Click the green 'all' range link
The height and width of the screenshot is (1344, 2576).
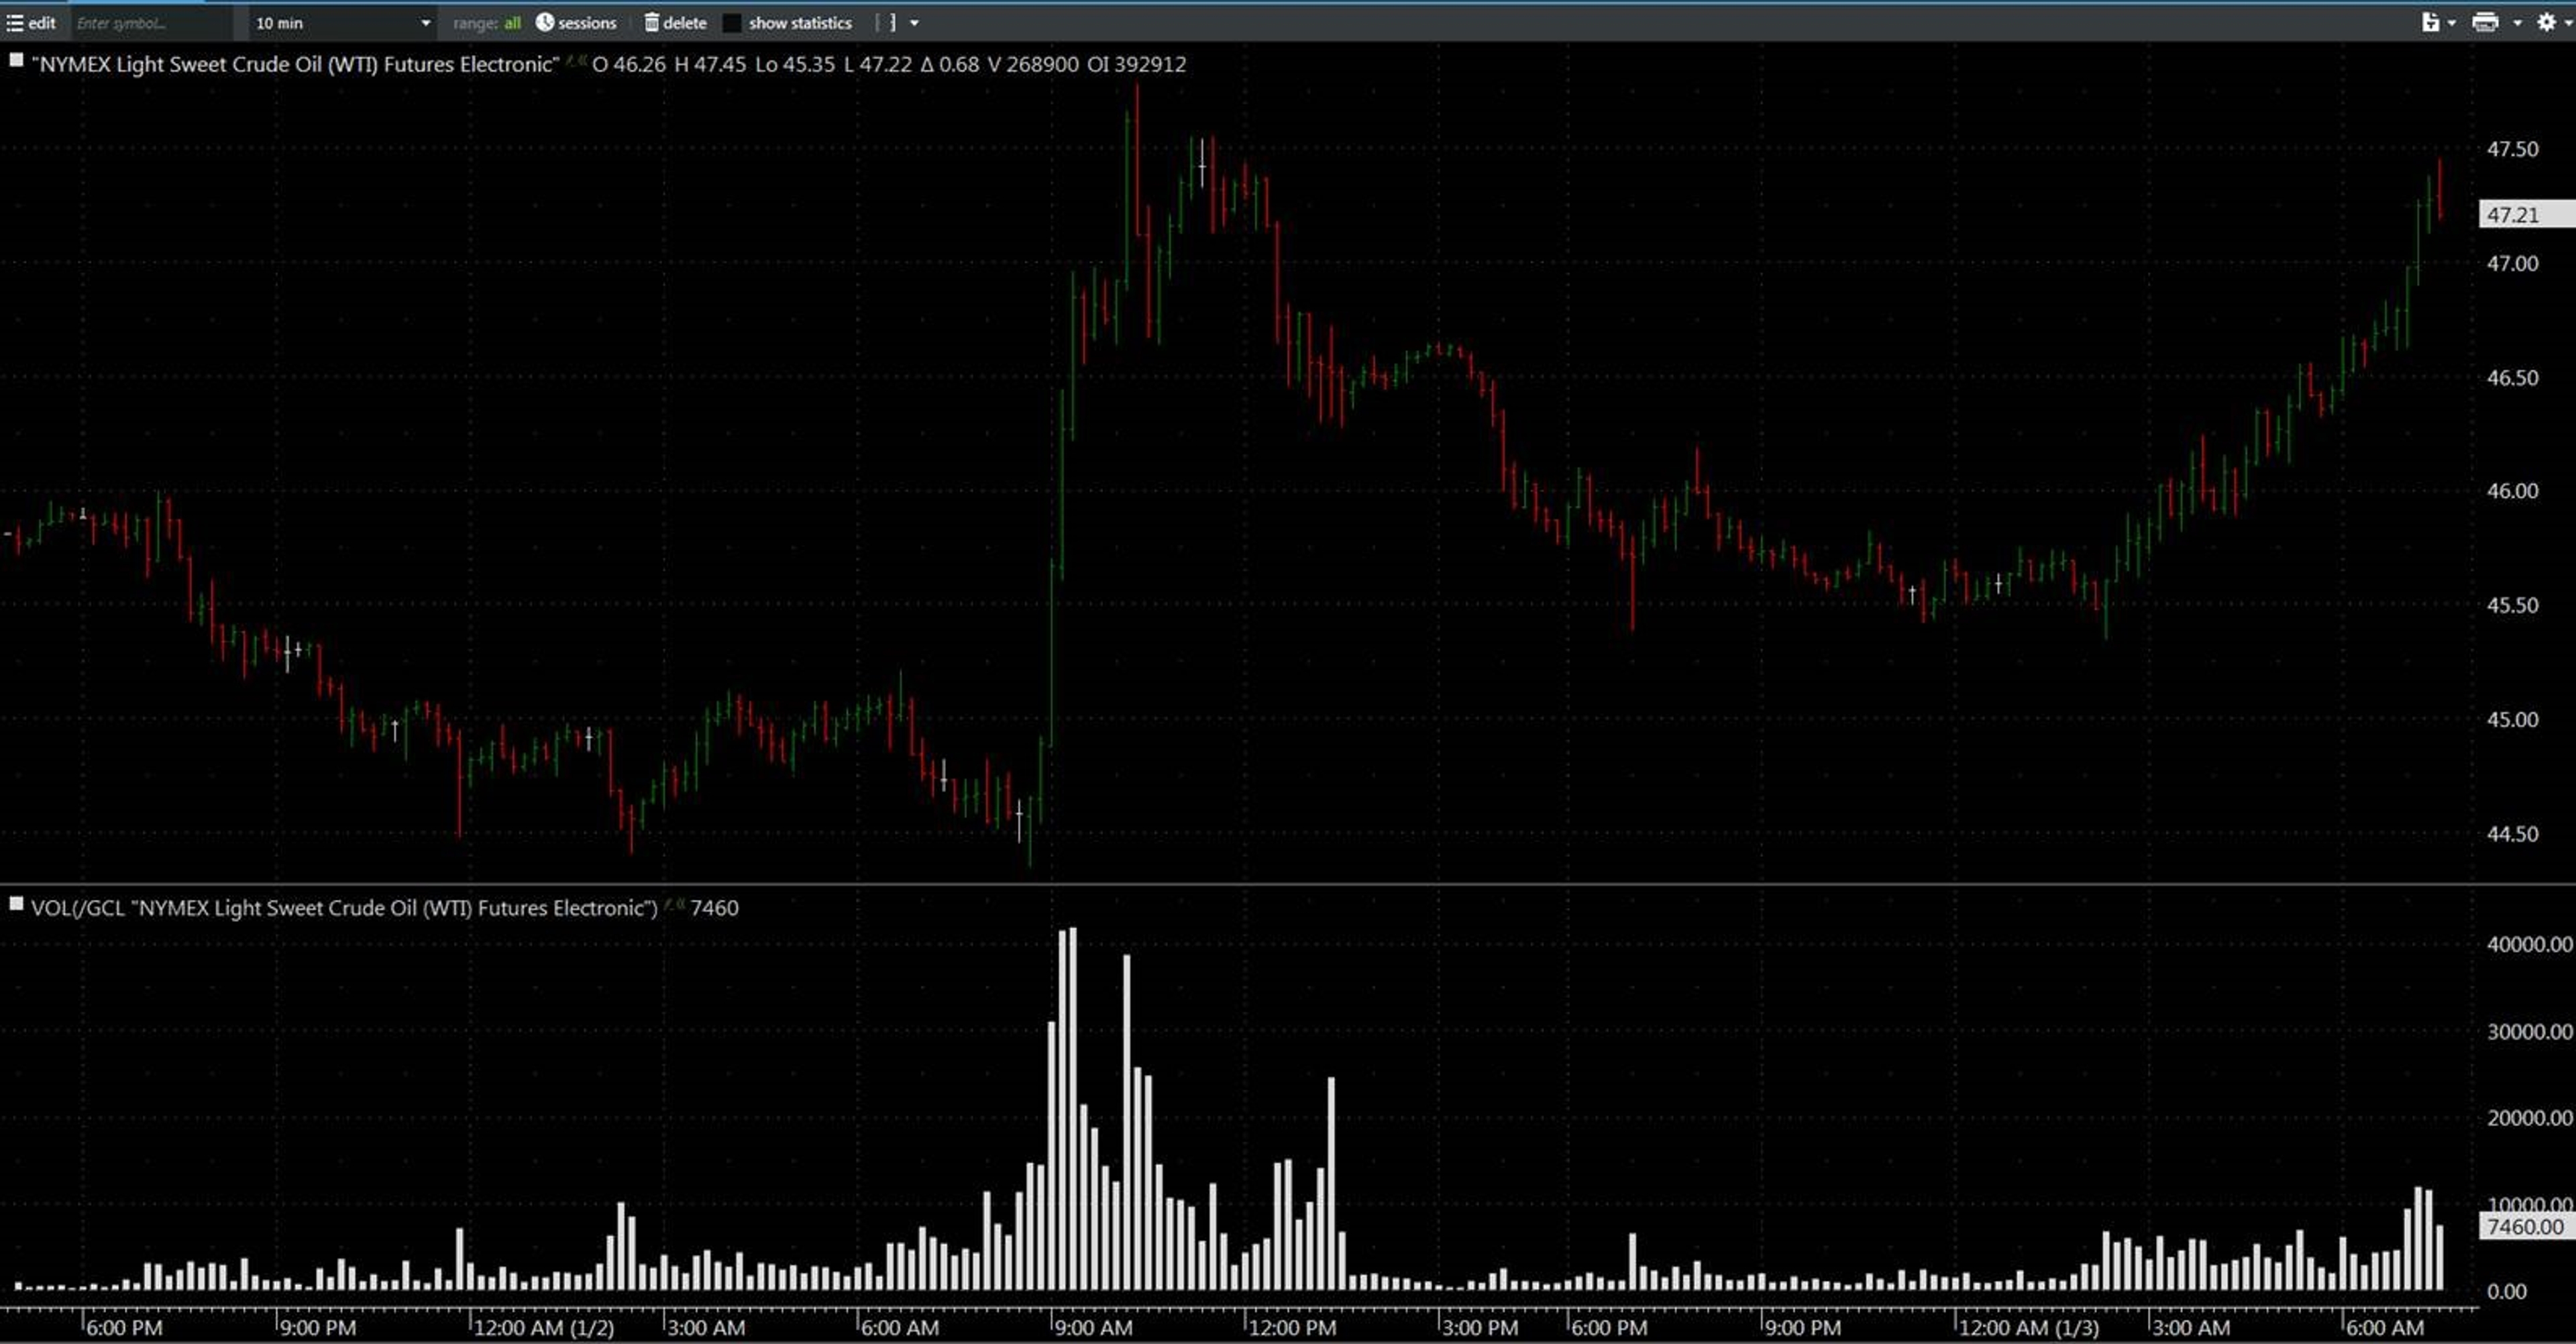point(512,22)
